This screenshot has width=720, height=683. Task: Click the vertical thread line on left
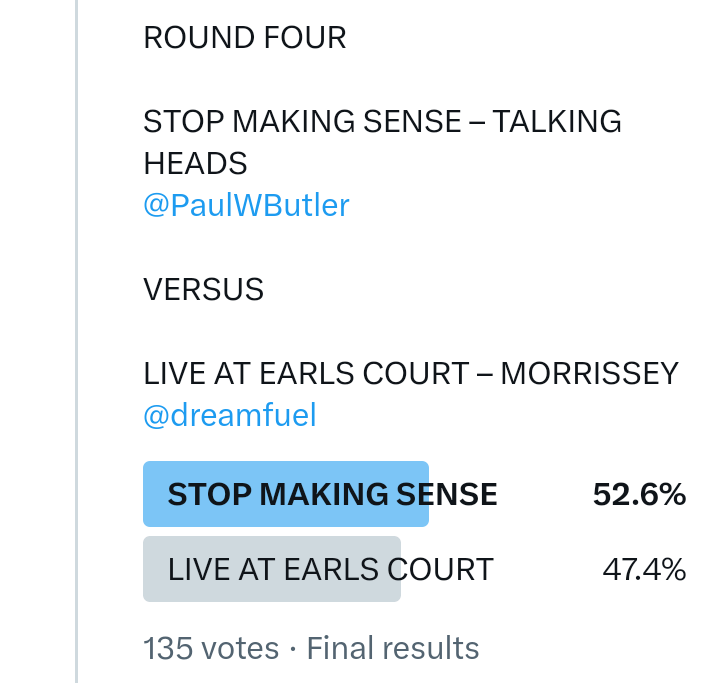(x=76, y=340)
